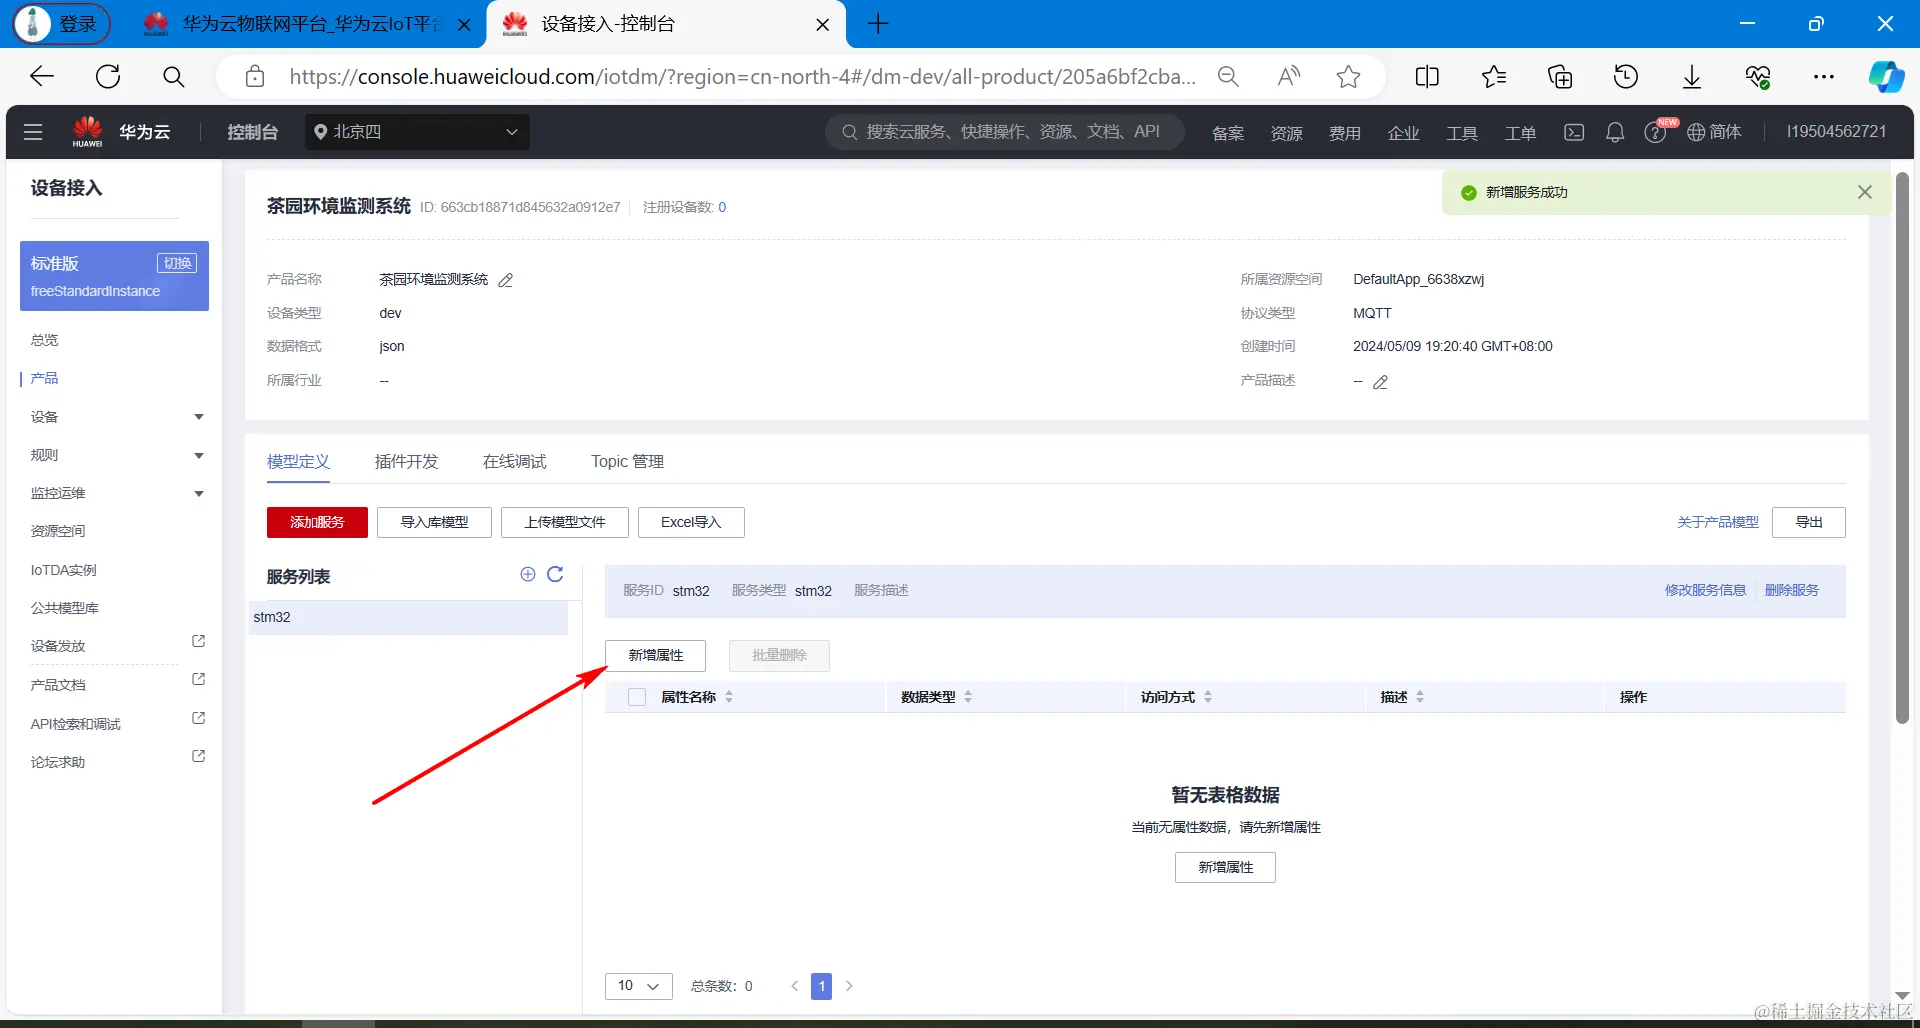Sort by 数据类型 column
The width and height of the screenshot is (1920, 1028).
968,697
